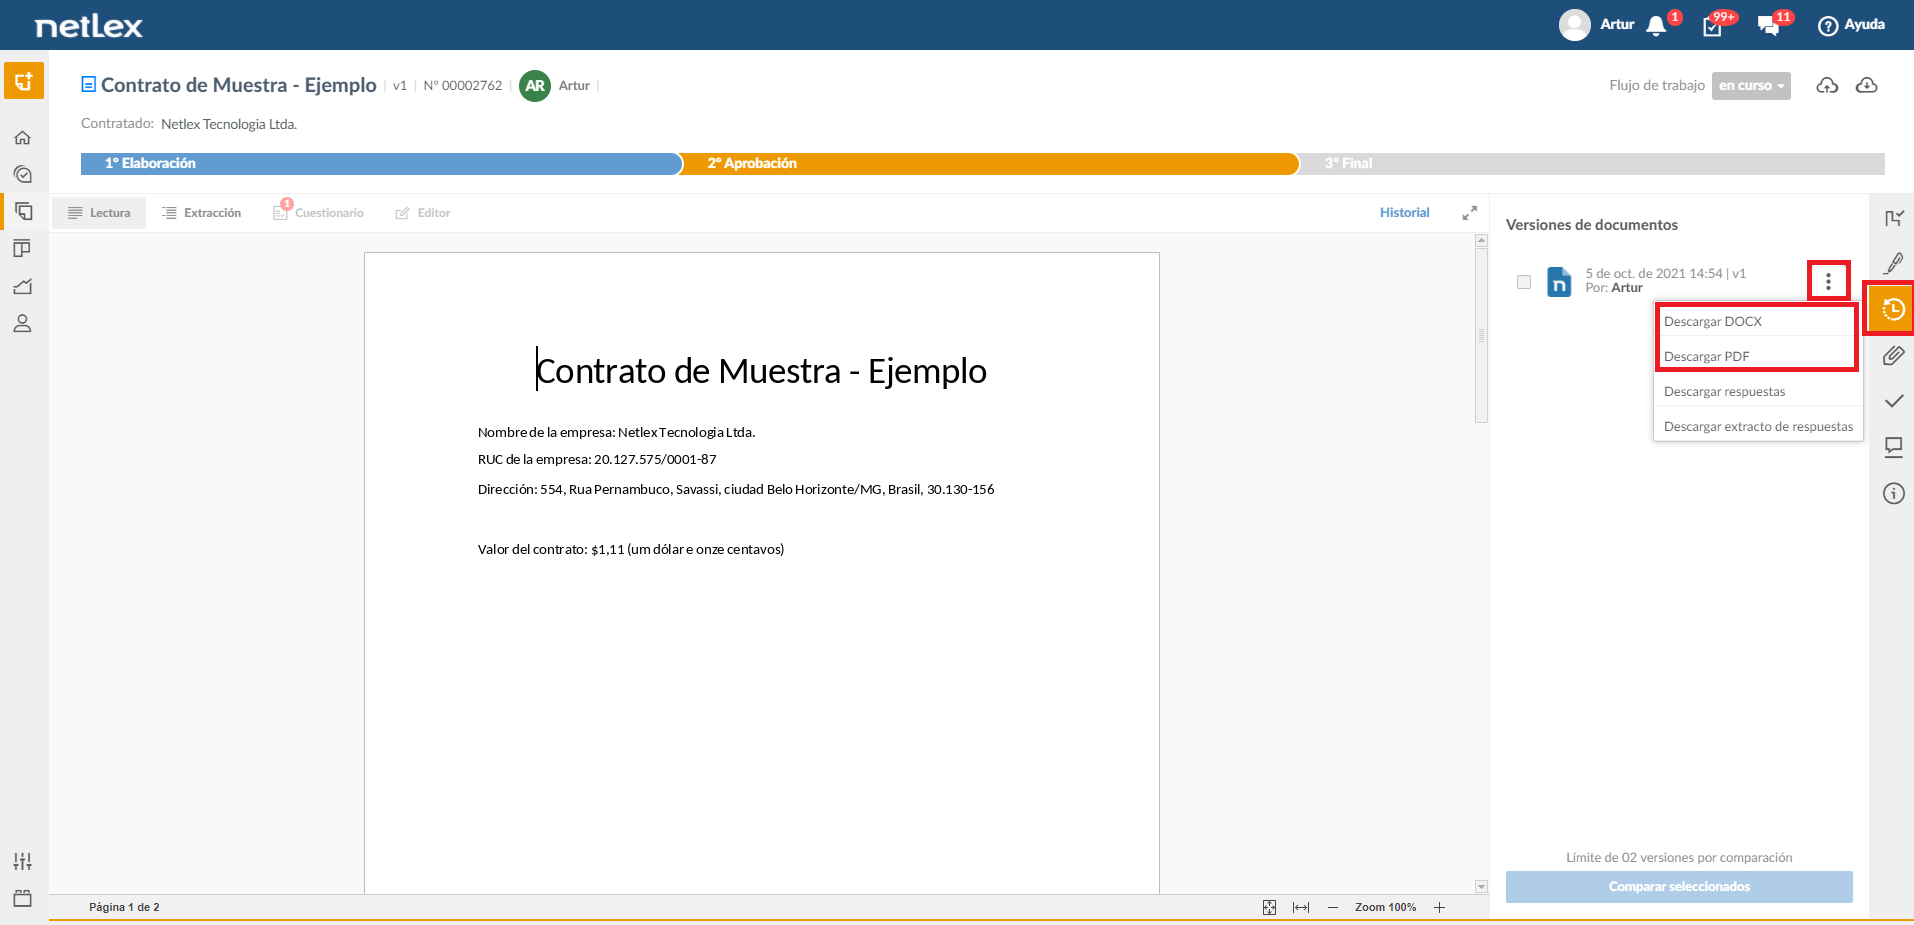Open the 'en curso' workflow dropdown
Screen dimensions: 1914x925
tap(1751, 86)
